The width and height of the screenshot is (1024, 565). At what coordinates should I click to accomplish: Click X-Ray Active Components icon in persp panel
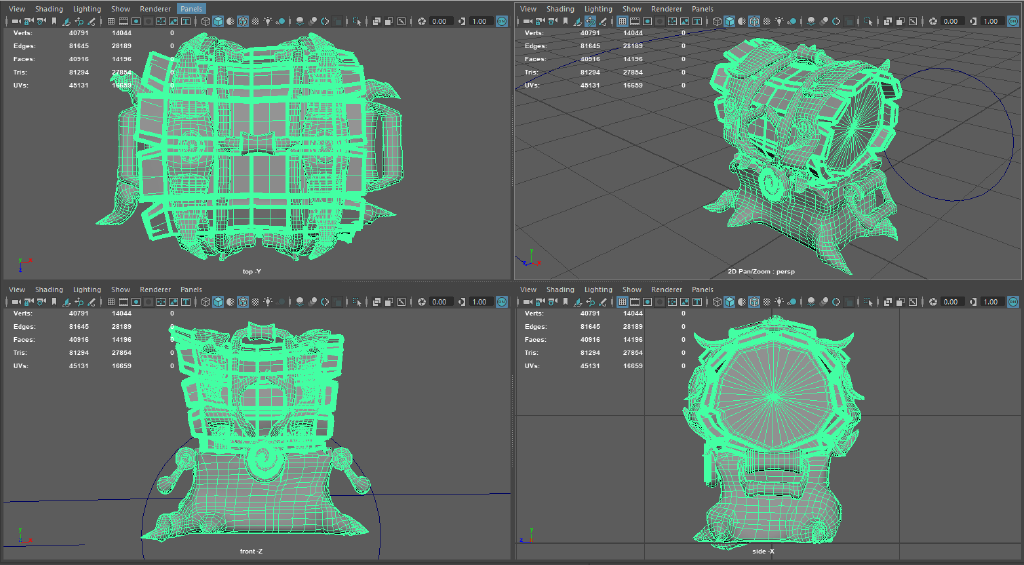(x=900, y=21)
